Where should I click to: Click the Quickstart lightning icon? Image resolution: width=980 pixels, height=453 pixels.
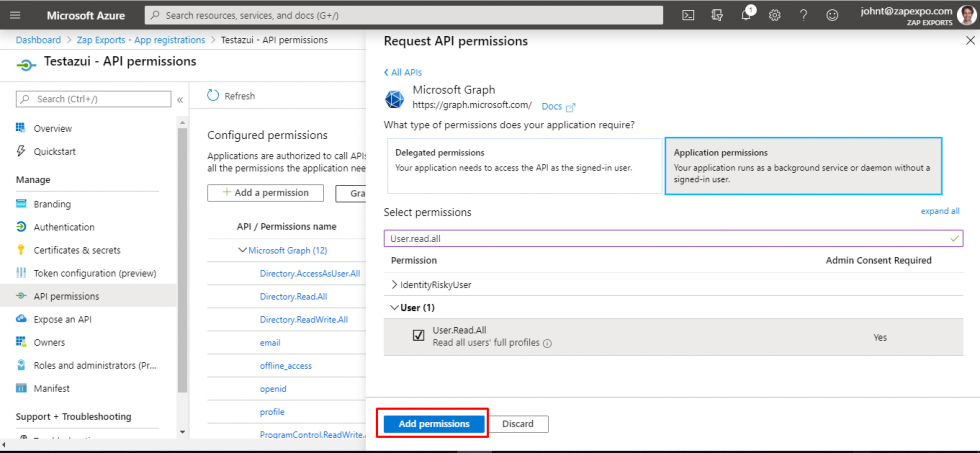point(21,151)
